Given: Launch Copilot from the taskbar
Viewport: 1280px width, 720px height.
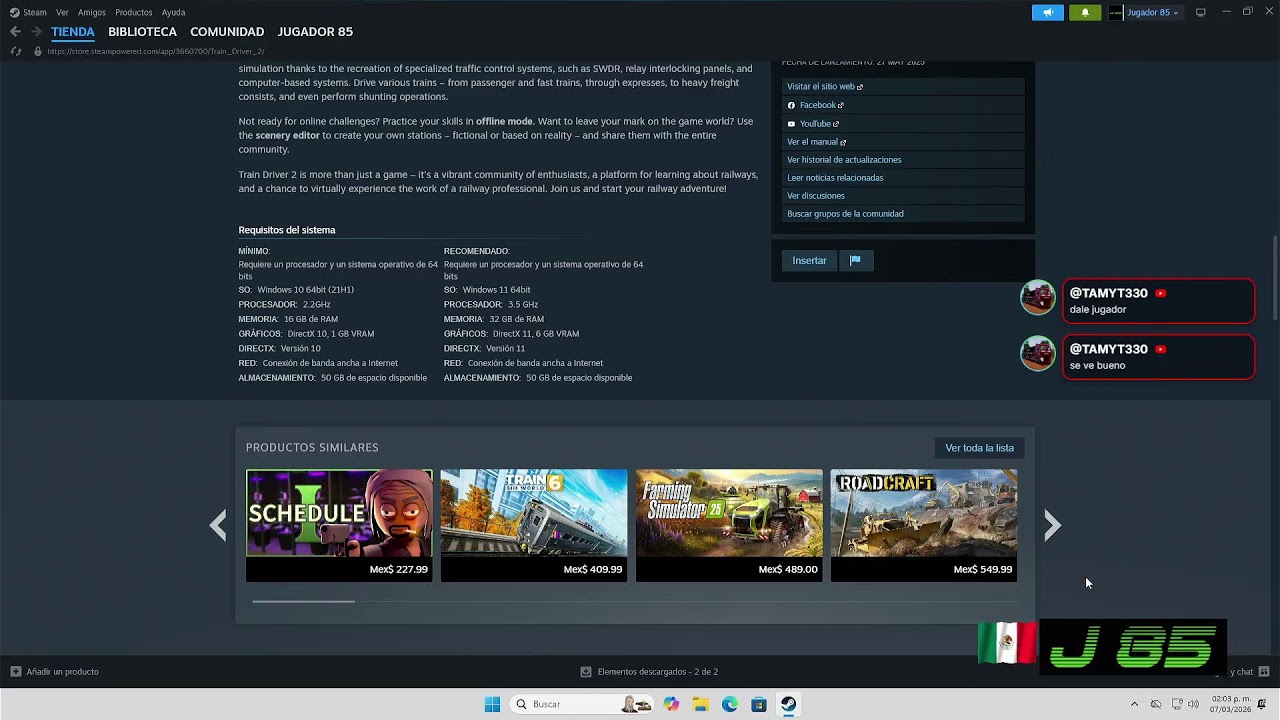Looking at the screenshot, I should coord(671,704).
